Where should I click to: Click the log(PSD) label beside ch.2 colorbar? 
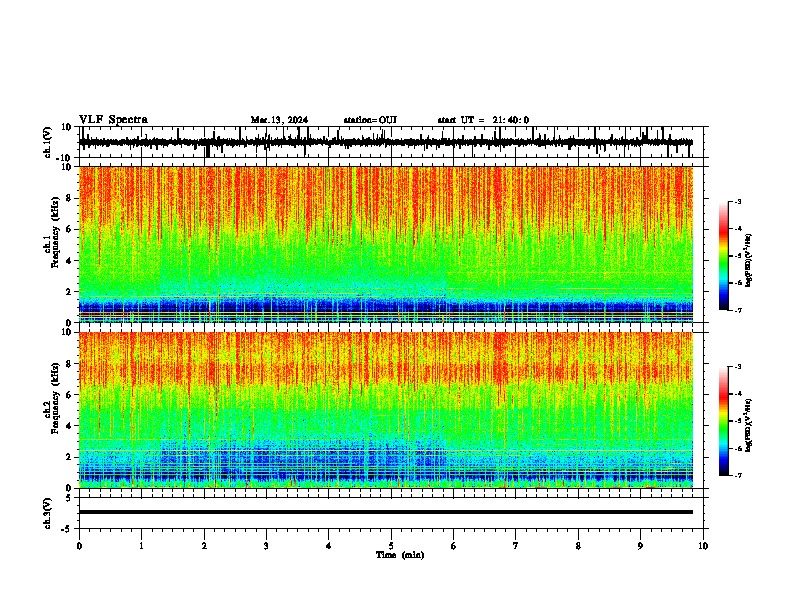coord(749,425)
